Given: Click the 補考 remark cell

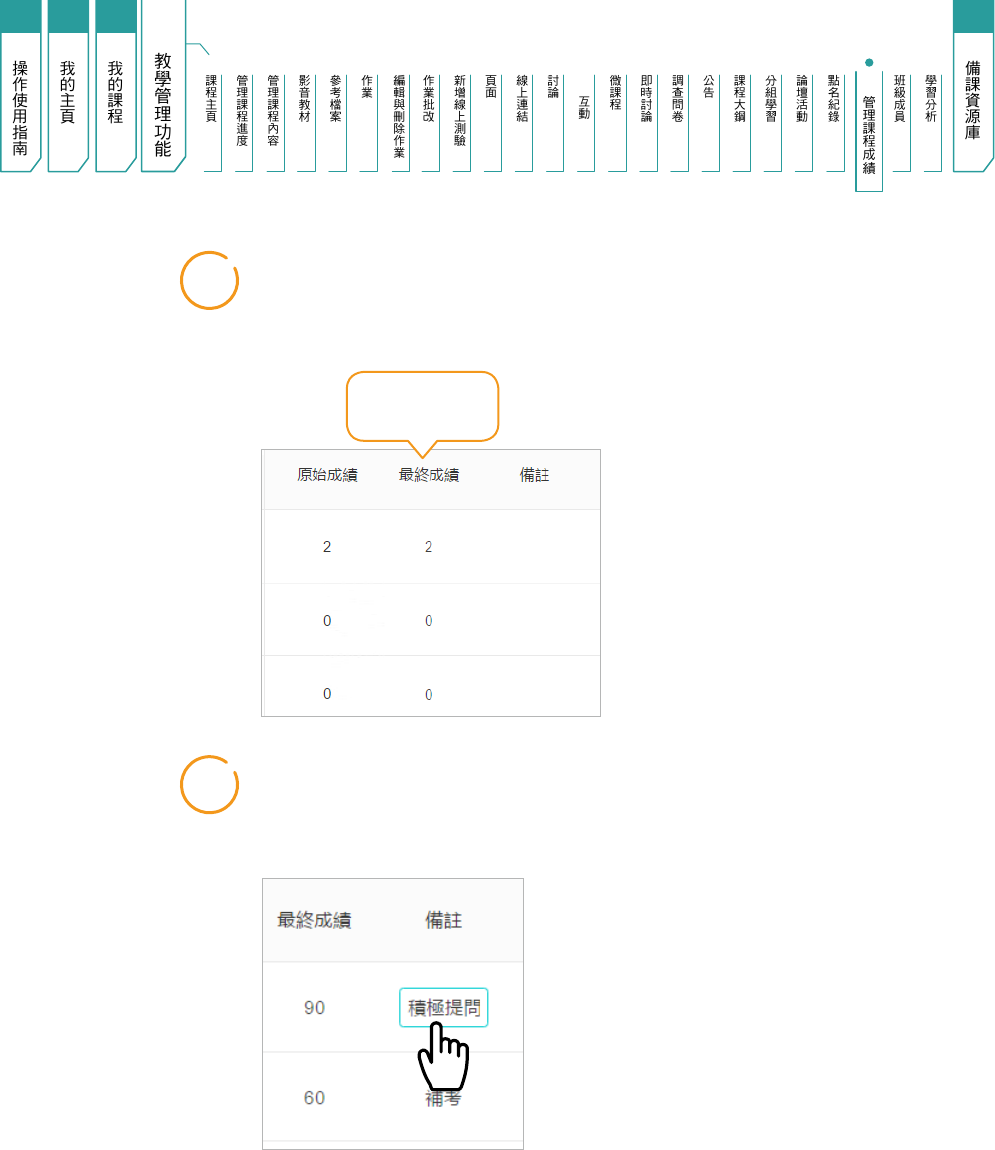Looking at the screenshot, I should tap(444, 1099).
